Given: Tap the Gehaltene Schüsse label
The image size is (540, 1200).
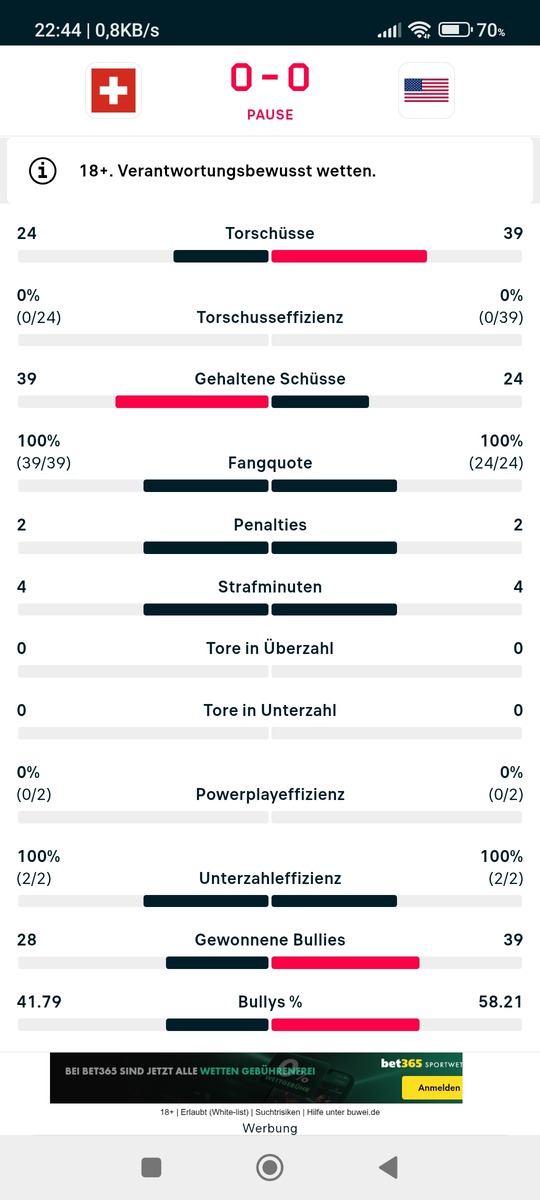Looking at the screenshot, I should click(270, 379).
